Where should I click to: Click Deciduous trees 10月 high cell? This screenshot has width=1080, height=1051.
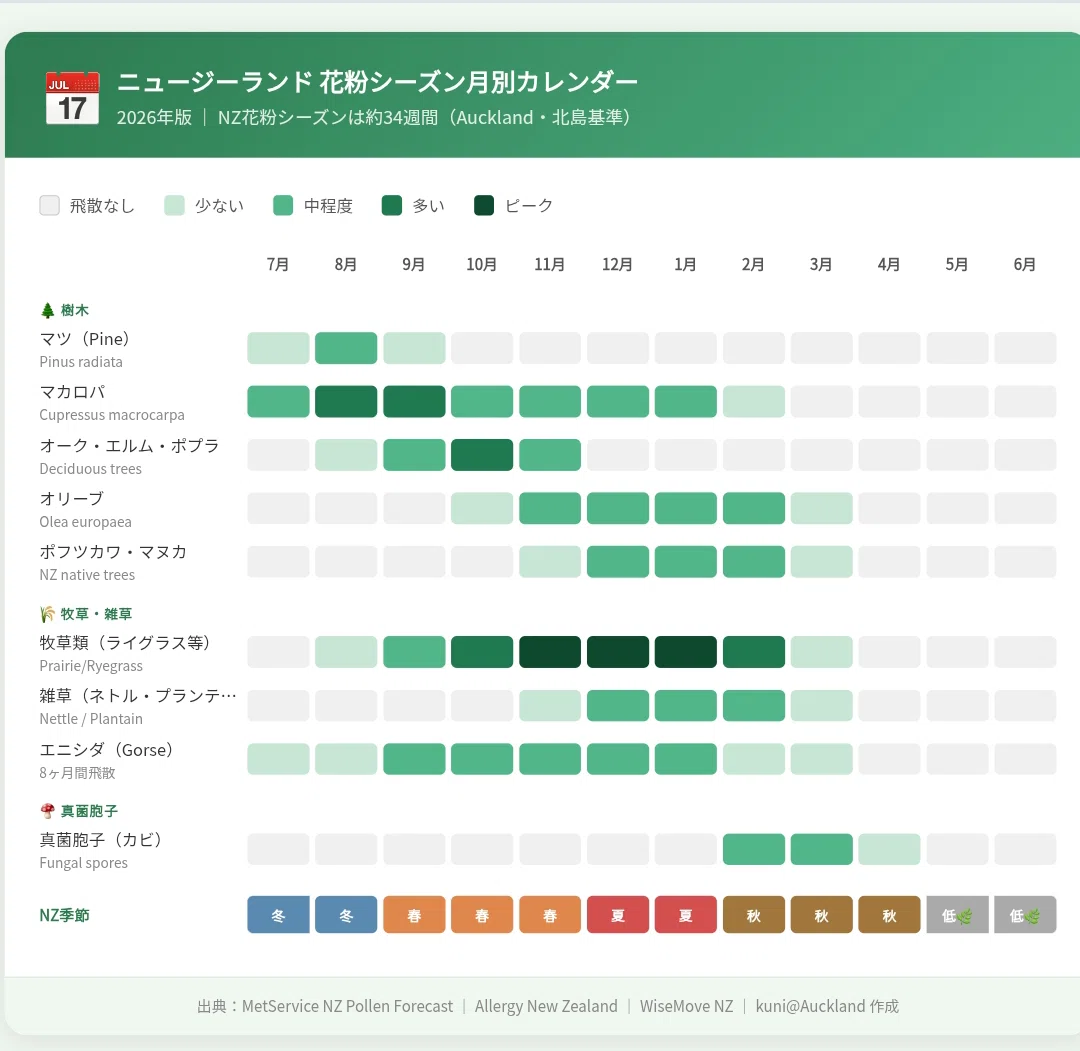click(481, 455)
